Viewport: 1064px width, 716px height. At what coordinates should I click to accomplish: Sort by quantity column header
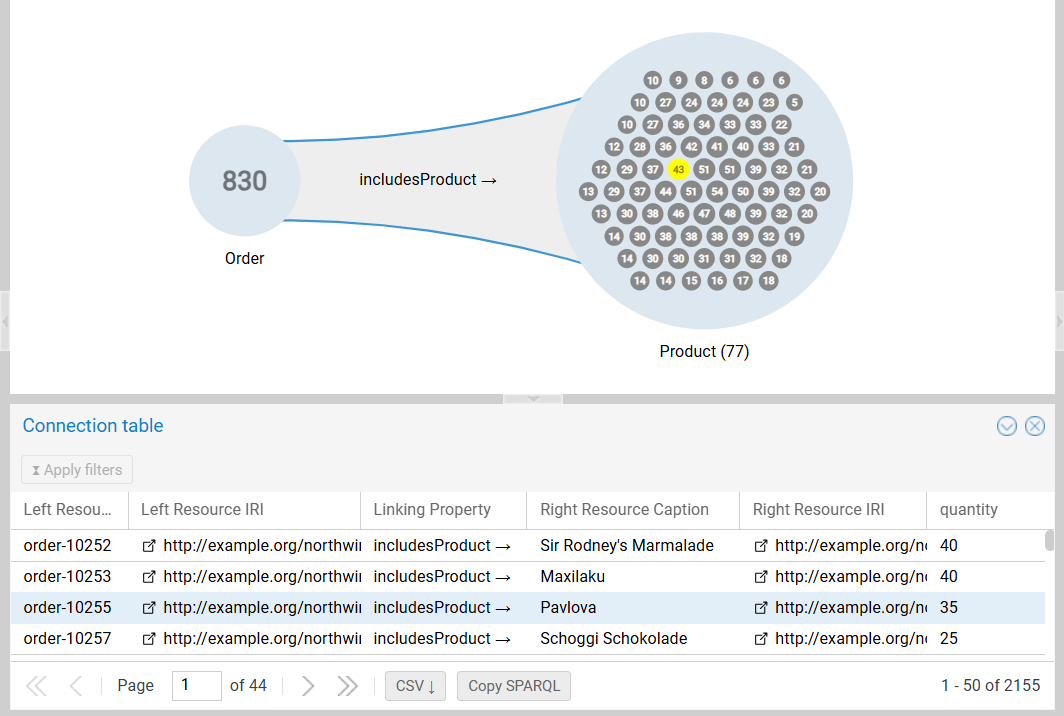[x=968, y=509]
